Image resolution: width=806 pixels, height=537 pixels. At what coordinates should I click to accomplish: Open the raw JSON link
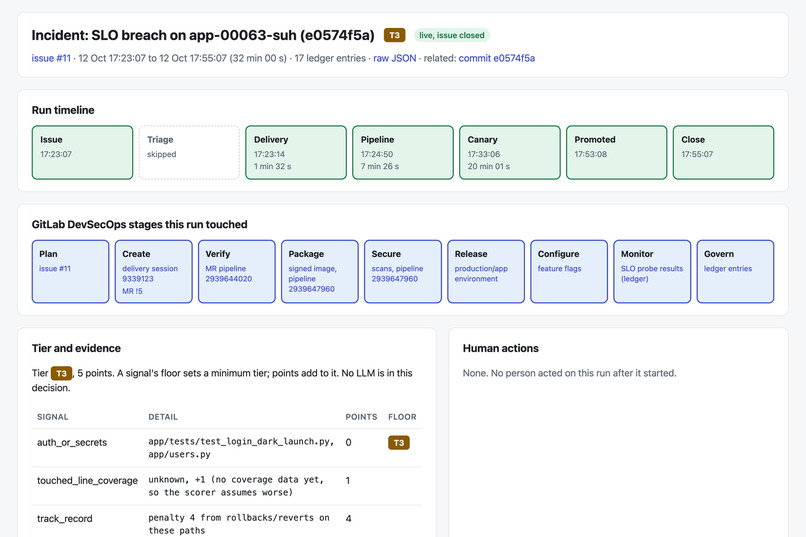pos(395,58)
